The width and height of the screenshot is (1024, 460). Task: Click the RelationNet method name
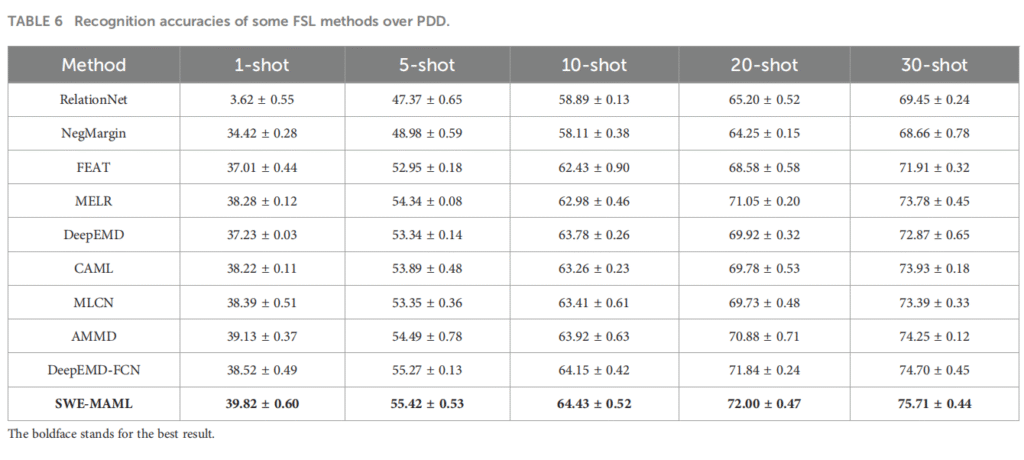click(x=94, y=100)
